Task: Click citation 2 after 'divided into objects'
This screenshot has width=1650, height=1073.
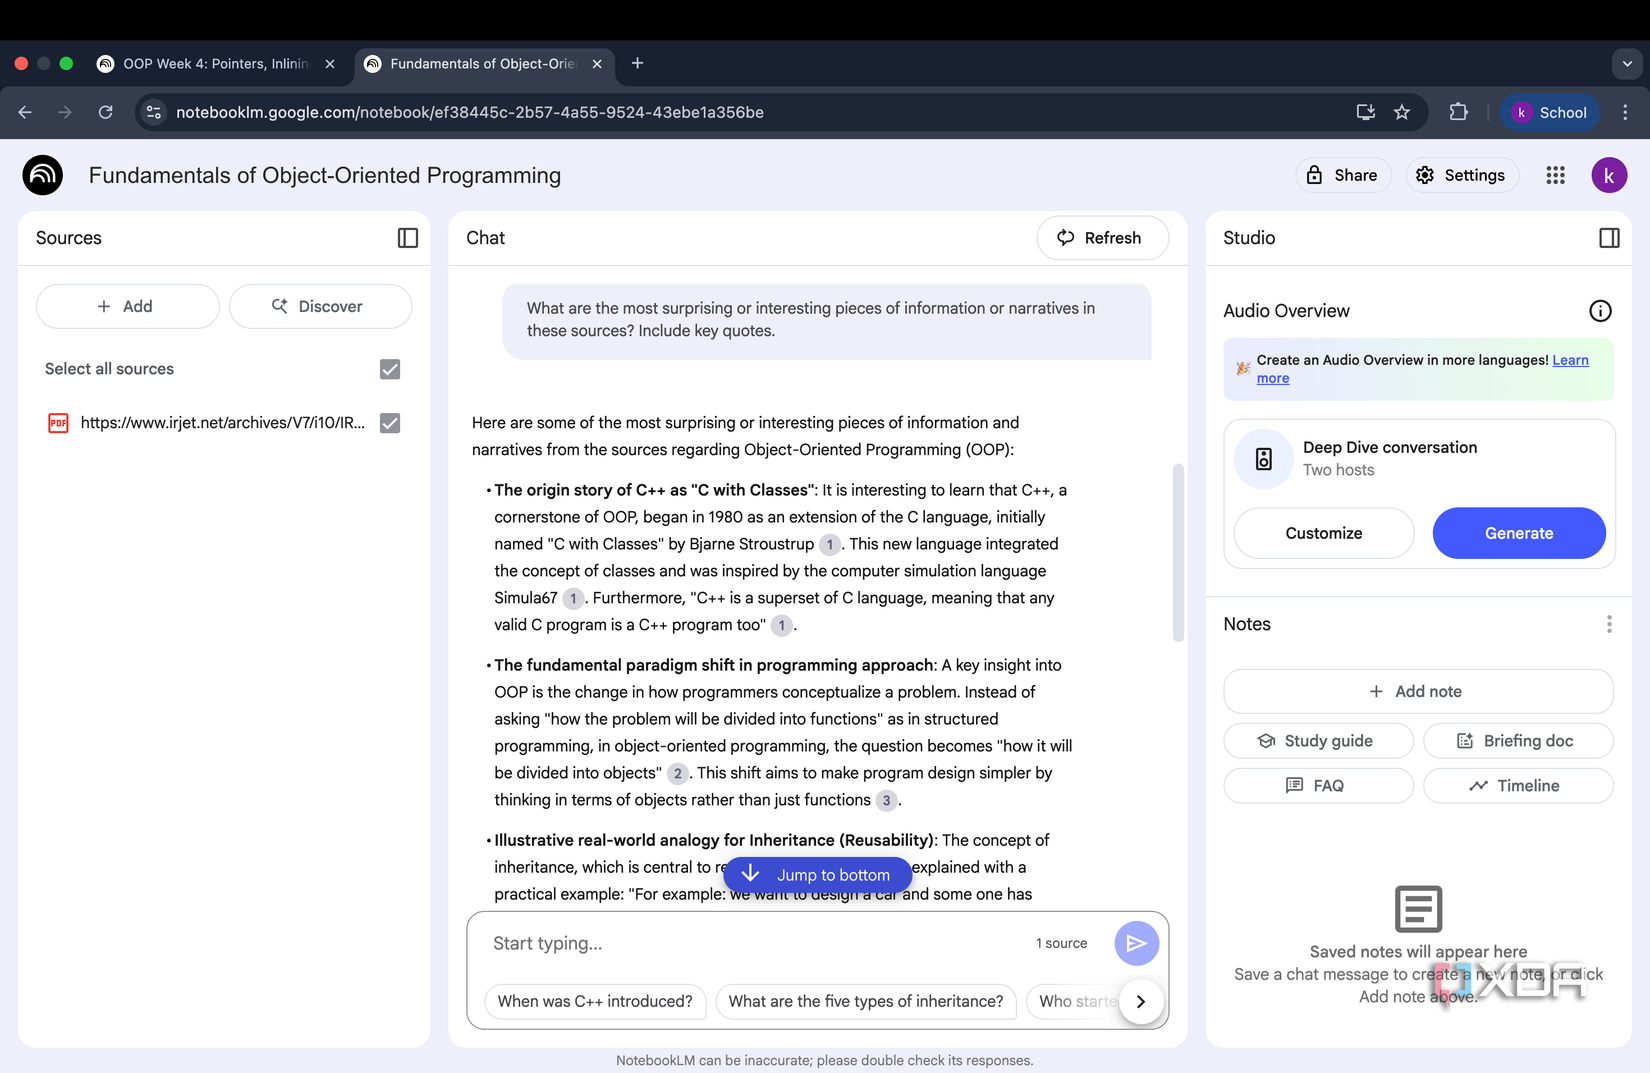Action: (x=677, y=773)
